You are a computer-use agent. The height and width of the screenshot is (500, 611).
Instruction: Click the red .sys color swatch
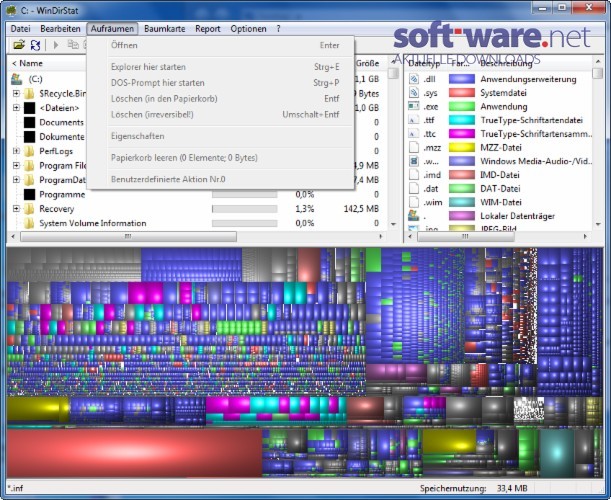[x=462, y=93]
